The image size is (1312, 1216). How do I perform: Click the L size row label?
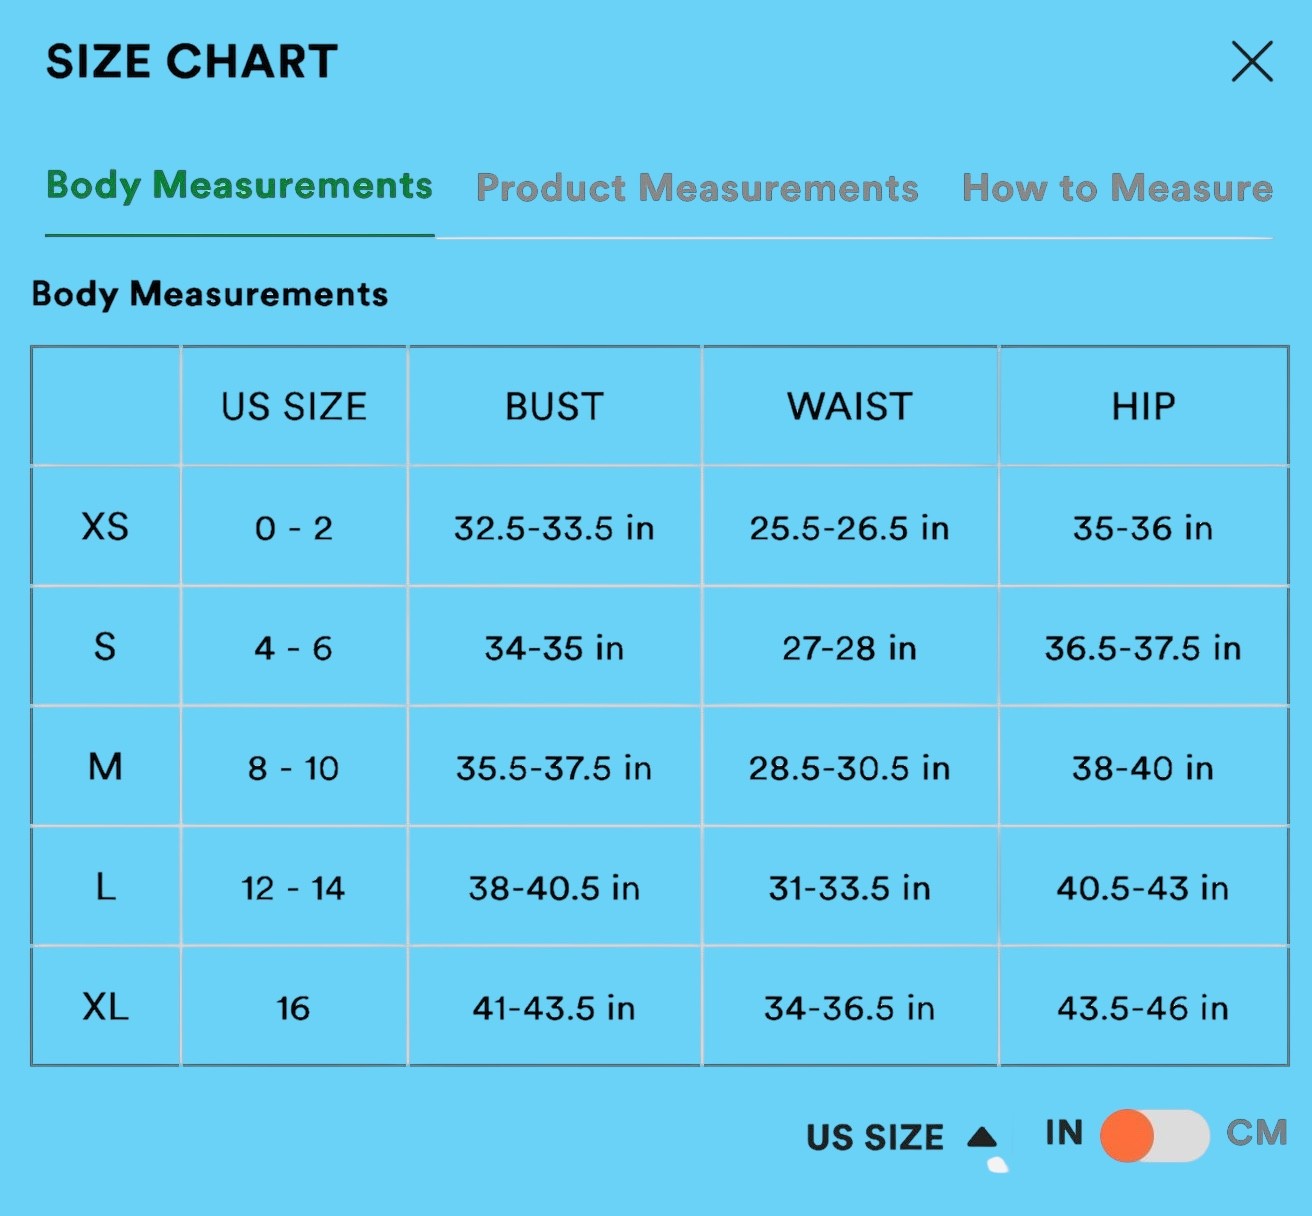105,887
